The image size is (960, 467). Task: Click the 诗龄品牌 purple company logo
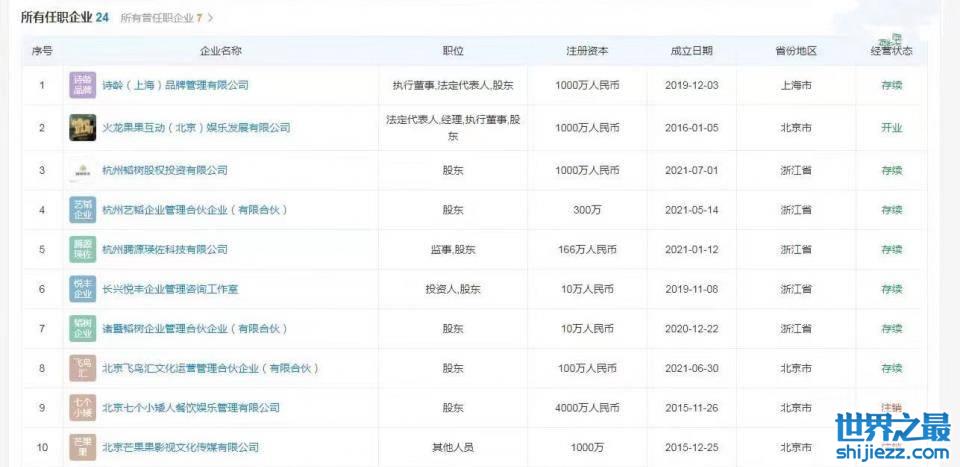82,85
